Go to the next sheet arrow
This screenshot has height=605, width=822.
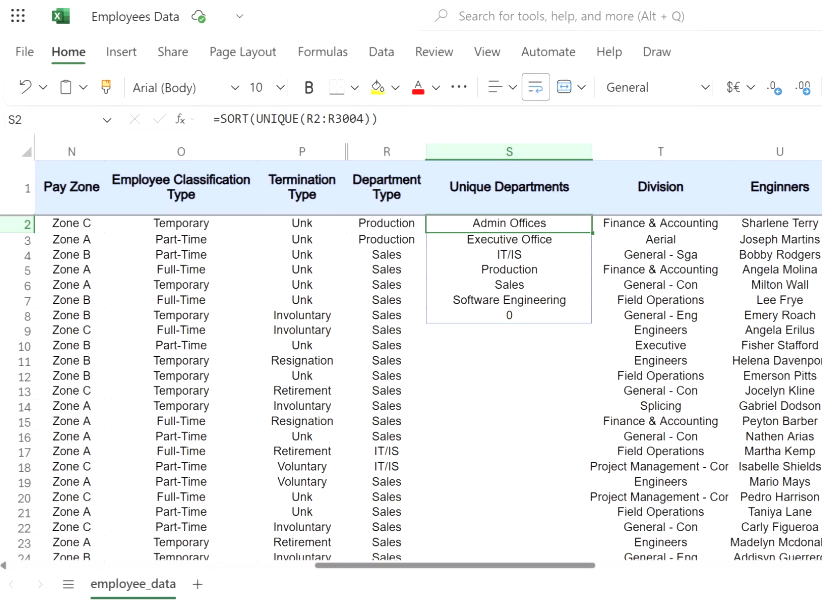(x=40, y=584)
